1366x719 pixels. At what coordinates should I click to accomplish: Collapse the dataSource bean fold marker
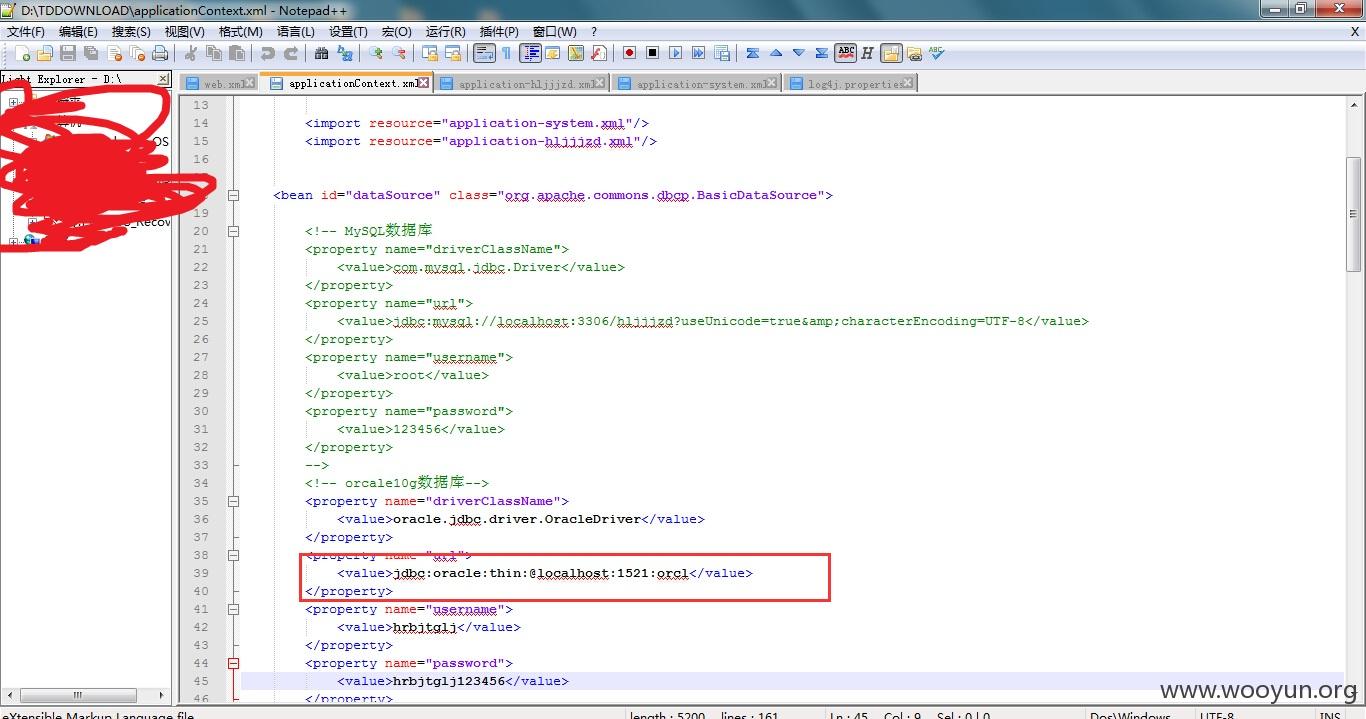click(x=233, y=195)
